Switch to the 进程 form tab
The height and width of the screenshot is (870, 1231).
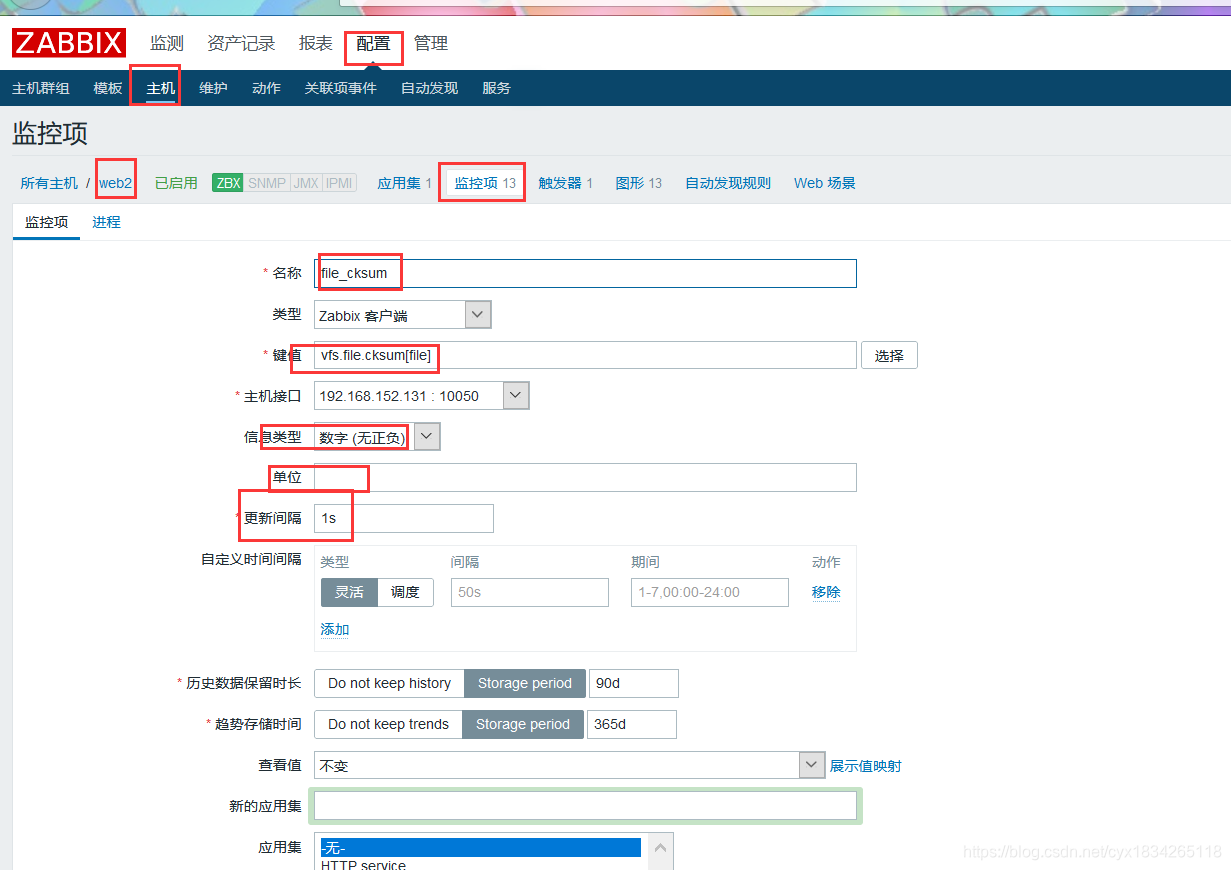[106, 222]
